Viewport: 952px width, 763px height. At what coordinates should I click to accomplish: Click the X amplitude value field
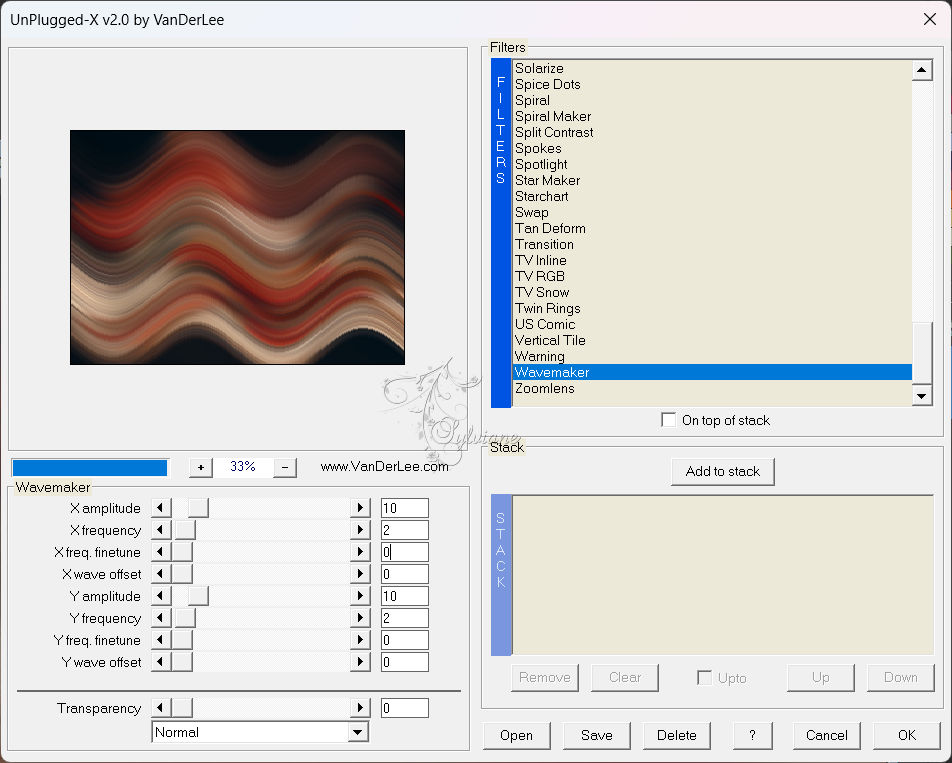coord(405,508)
